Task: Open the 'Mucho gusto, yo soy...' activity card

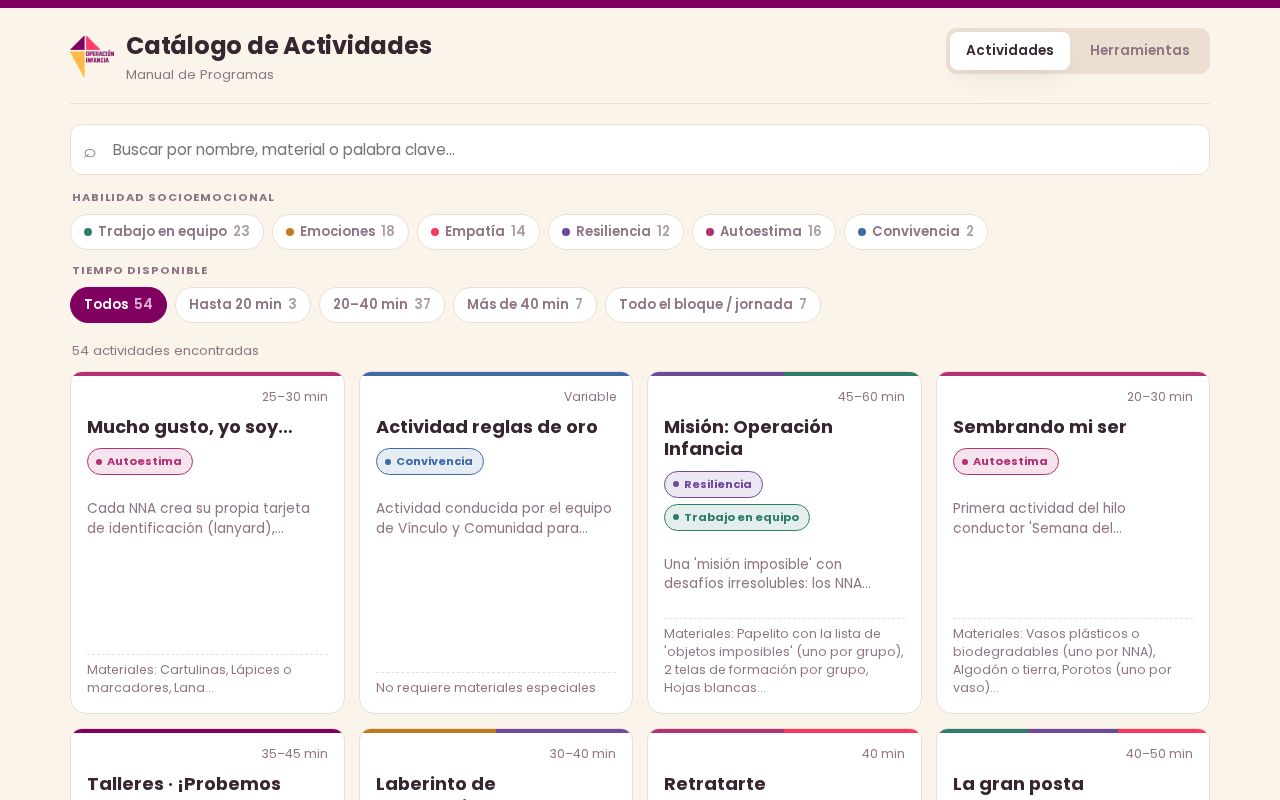Action: (207, 542)
